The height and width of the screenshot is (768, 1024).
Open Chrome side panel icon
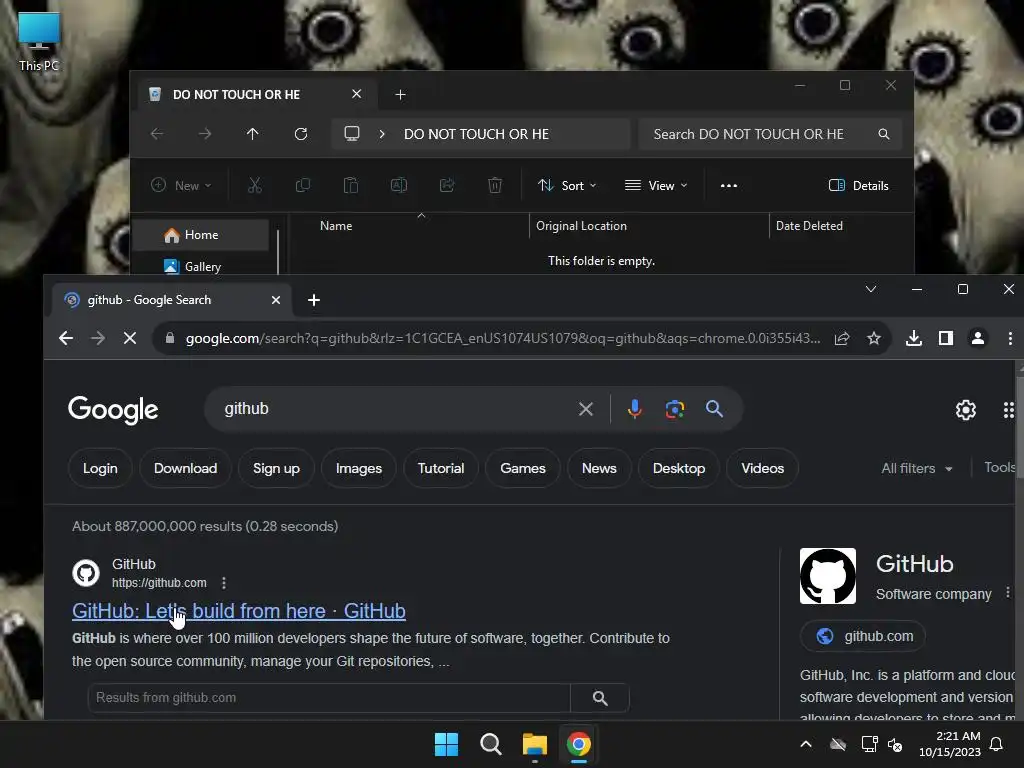pos(946,338)
